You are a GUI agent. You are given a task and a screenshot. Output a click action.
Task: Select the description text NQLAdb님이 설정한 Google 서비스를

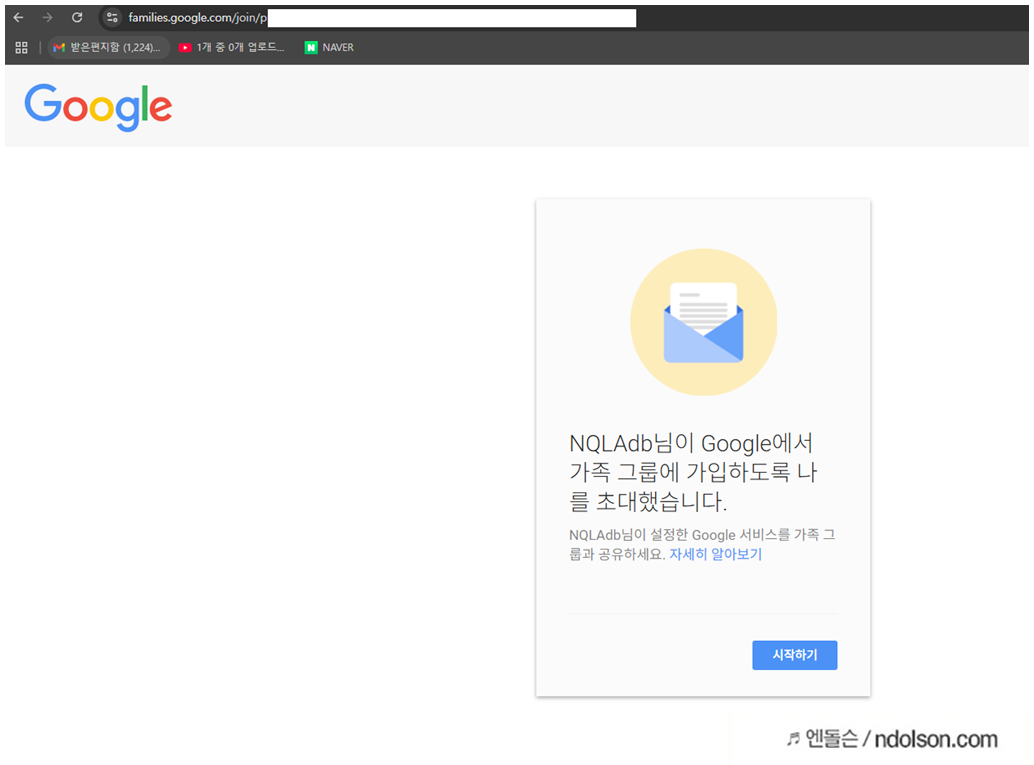(679, 535)
